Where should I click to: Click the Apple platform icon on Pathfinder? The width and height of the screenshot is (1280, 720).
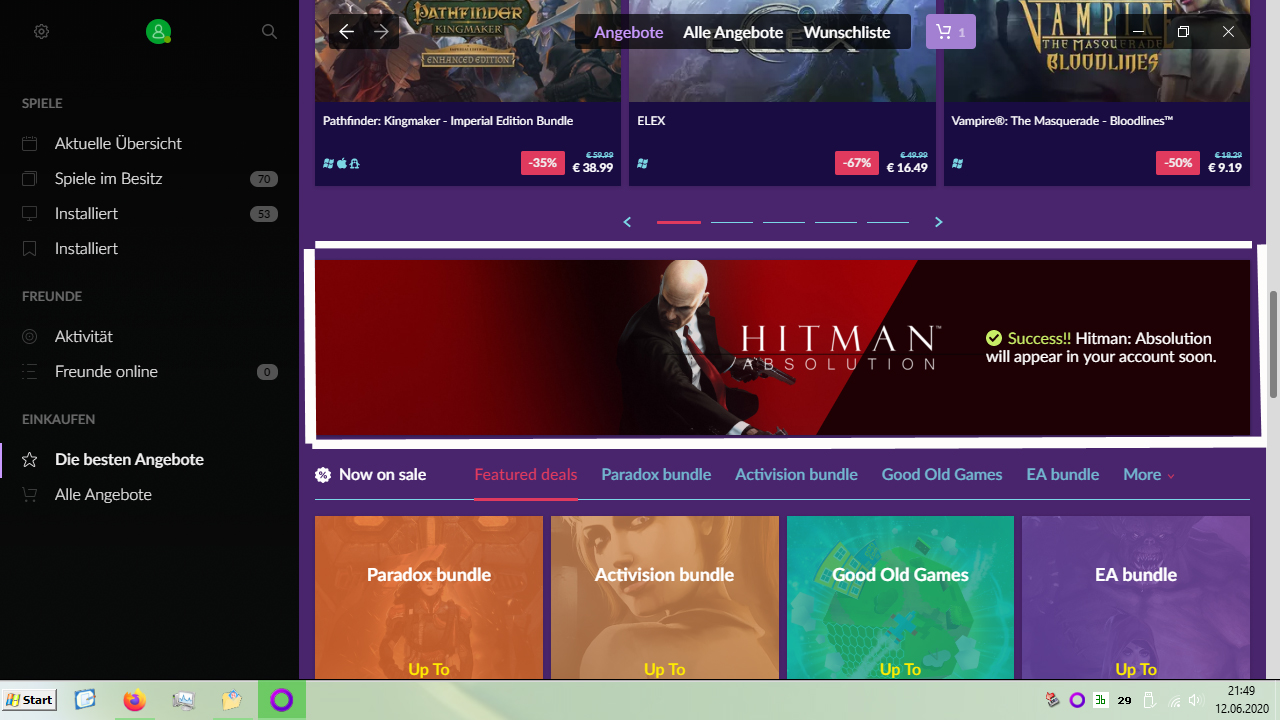(x=341, y=164)
